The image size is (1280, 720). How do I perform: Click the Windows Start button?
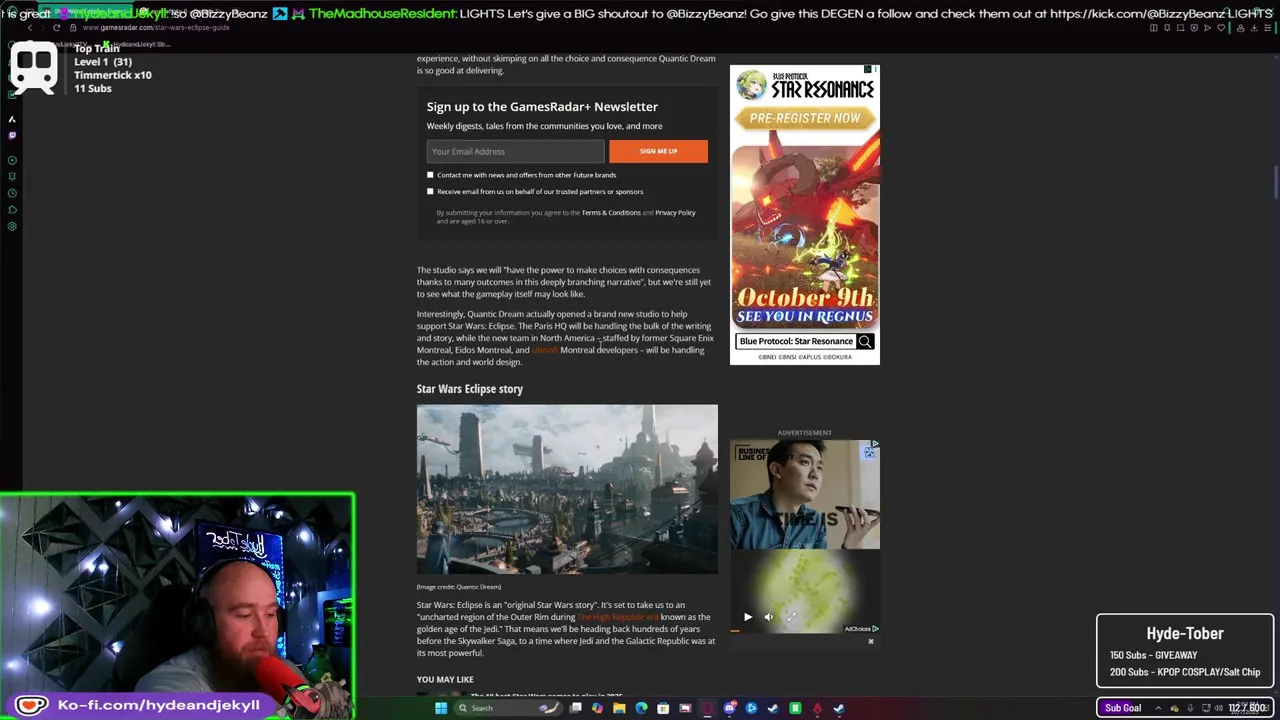(x=441, y=708)
